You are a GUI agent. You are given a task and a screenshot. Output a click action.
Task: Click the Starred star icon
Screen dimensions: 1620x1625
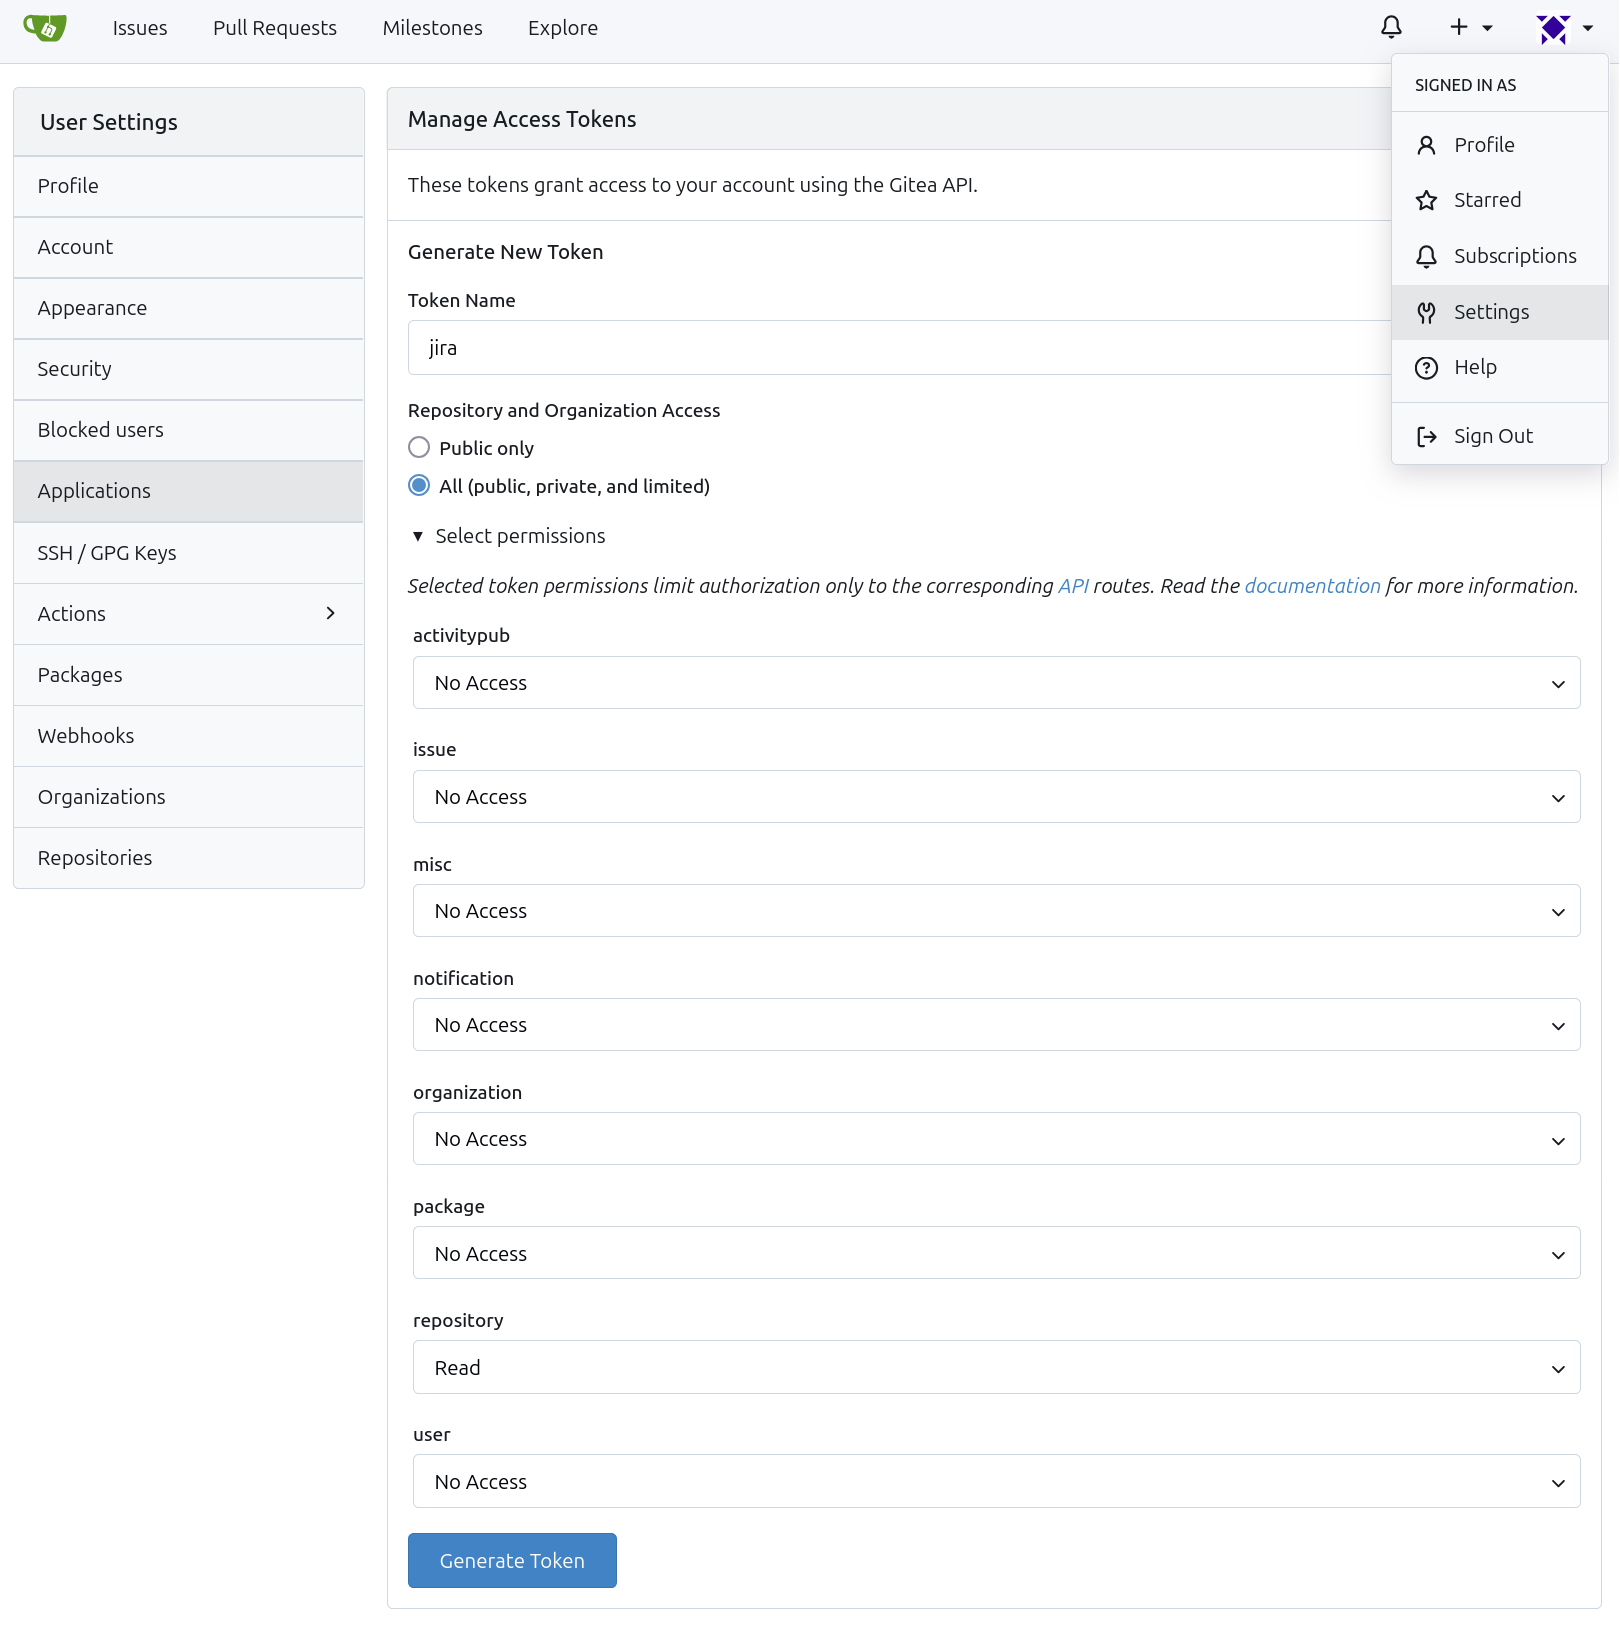coord(1427,200)
